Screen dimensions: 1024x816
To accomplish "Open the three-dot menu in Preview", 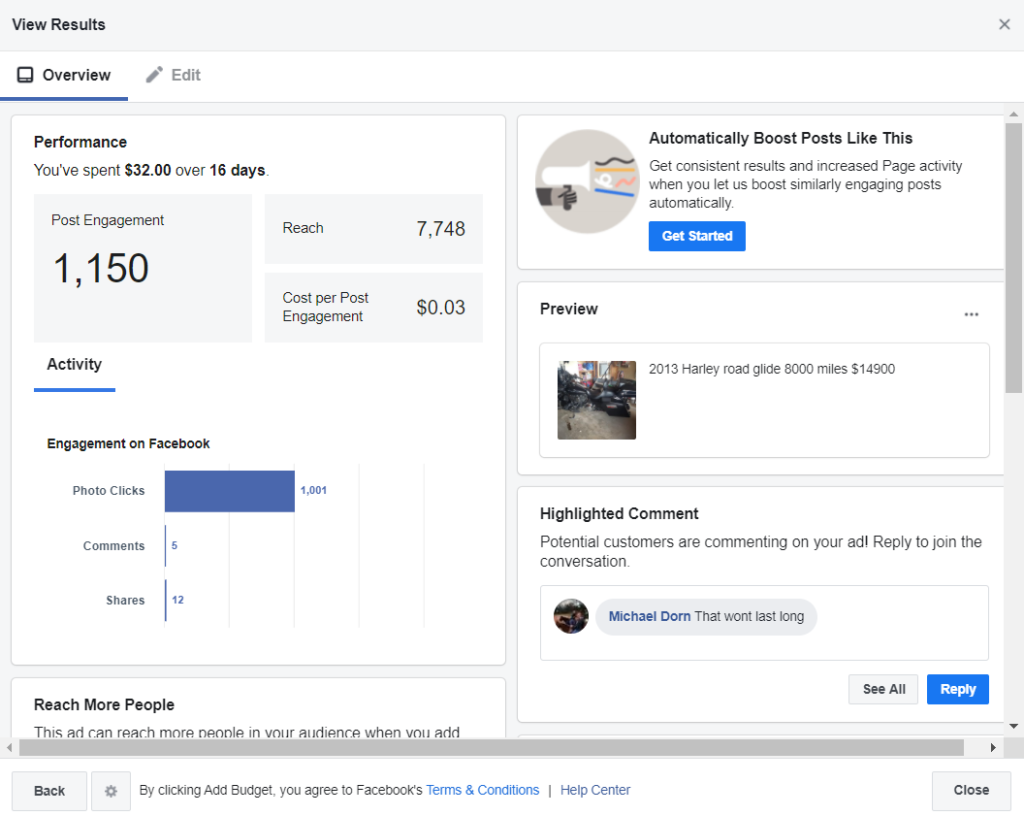I will 971,314.
